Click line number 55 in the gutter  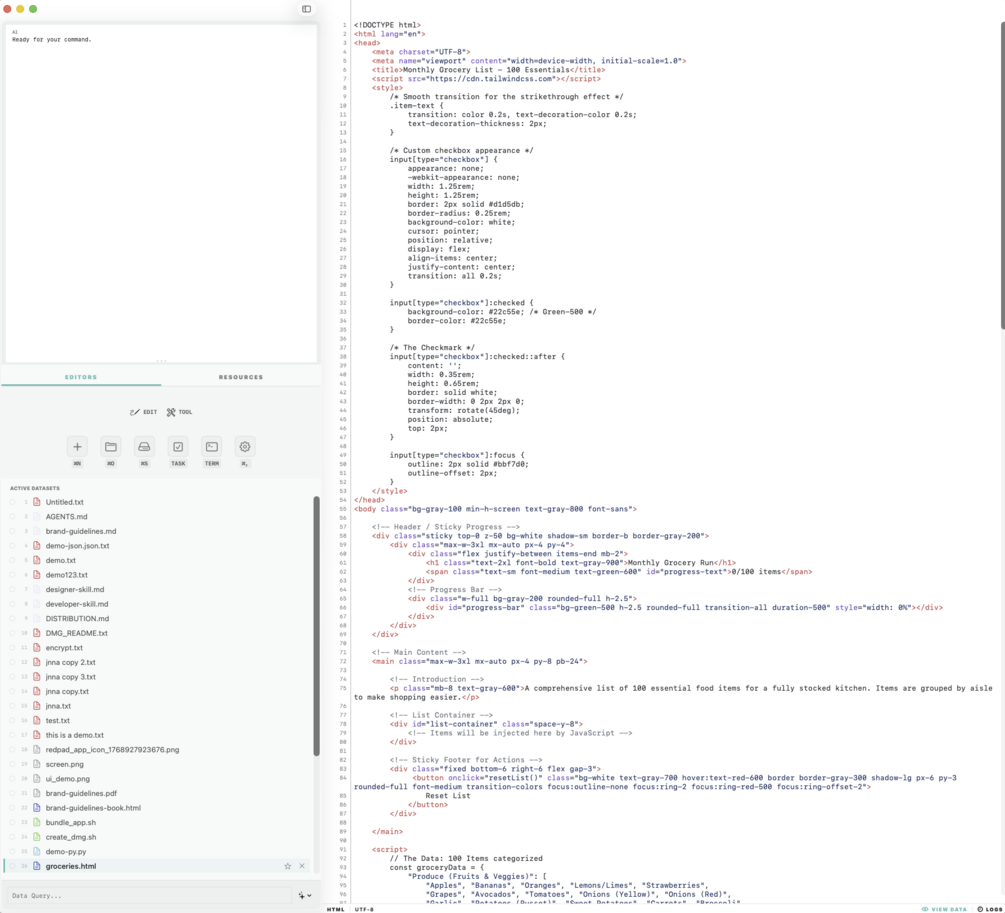click(343, 509)
